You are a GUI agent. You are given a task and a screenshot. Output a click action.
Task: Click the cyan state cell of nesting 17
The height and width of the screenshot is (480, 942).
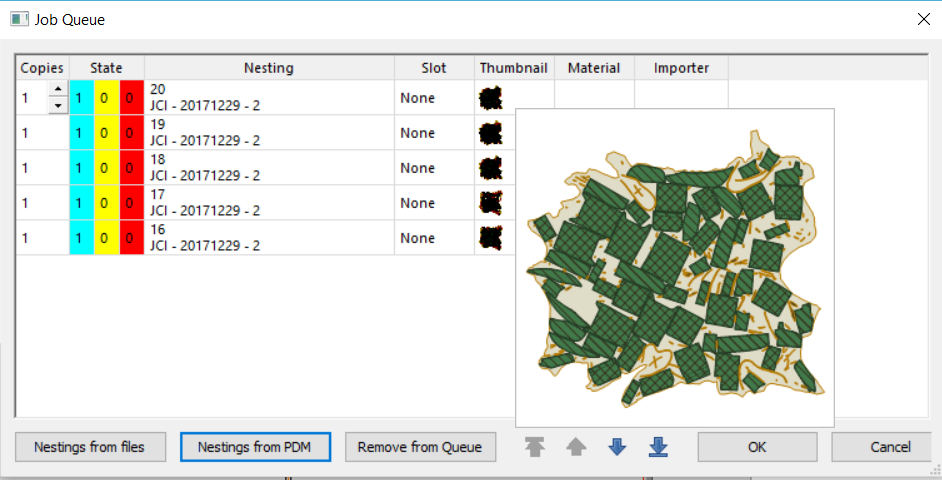pos(82,202)
